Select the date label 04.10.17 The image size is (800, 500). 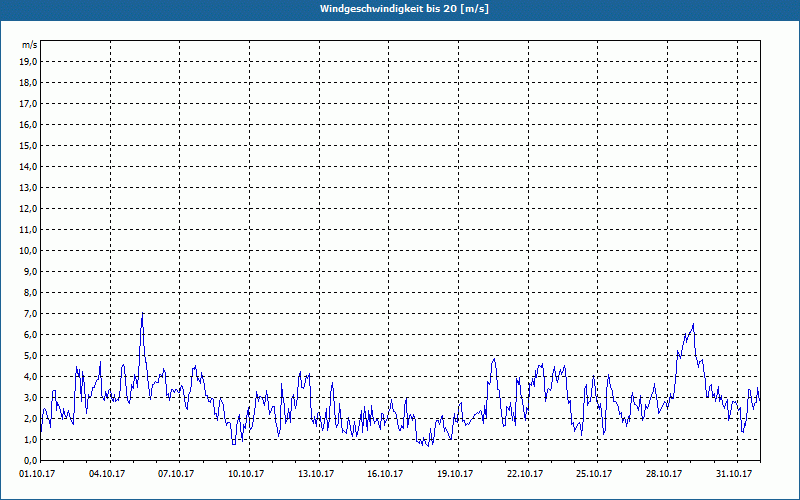point(107,474)
